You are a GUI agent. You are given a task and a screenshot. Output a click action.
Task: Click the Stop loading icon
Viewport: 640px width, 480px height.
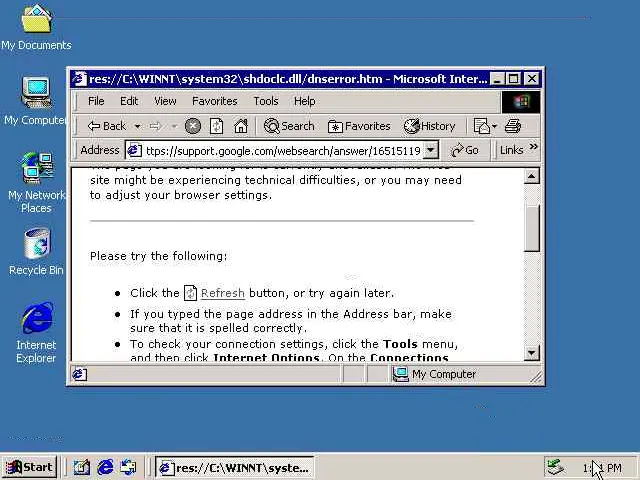193,126
